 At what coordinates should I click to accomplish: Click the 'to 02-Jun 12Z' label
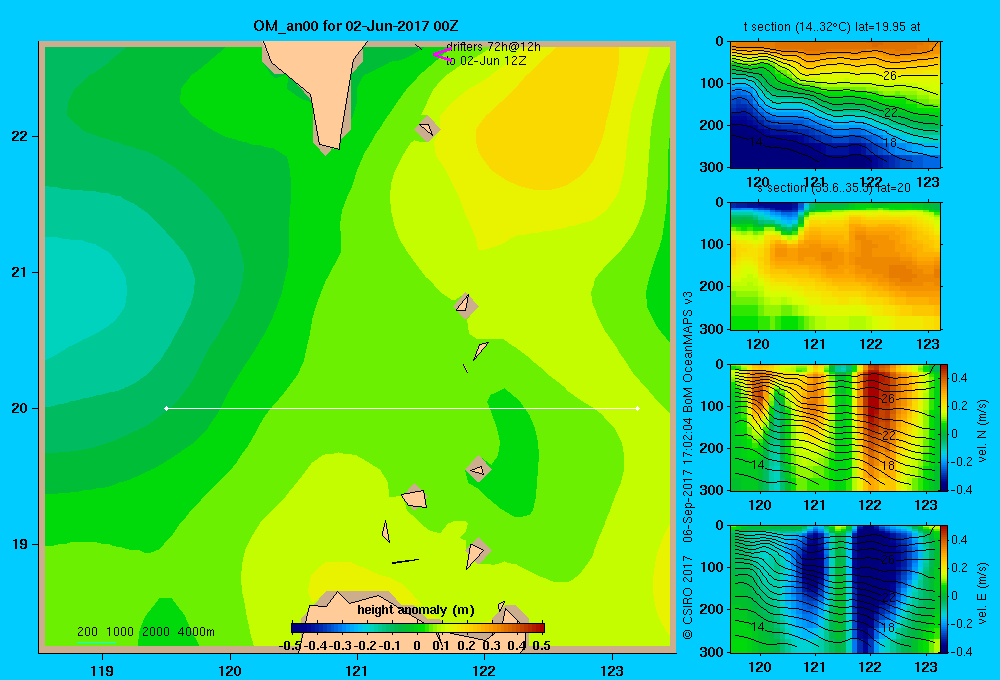[x=486, y=61]
